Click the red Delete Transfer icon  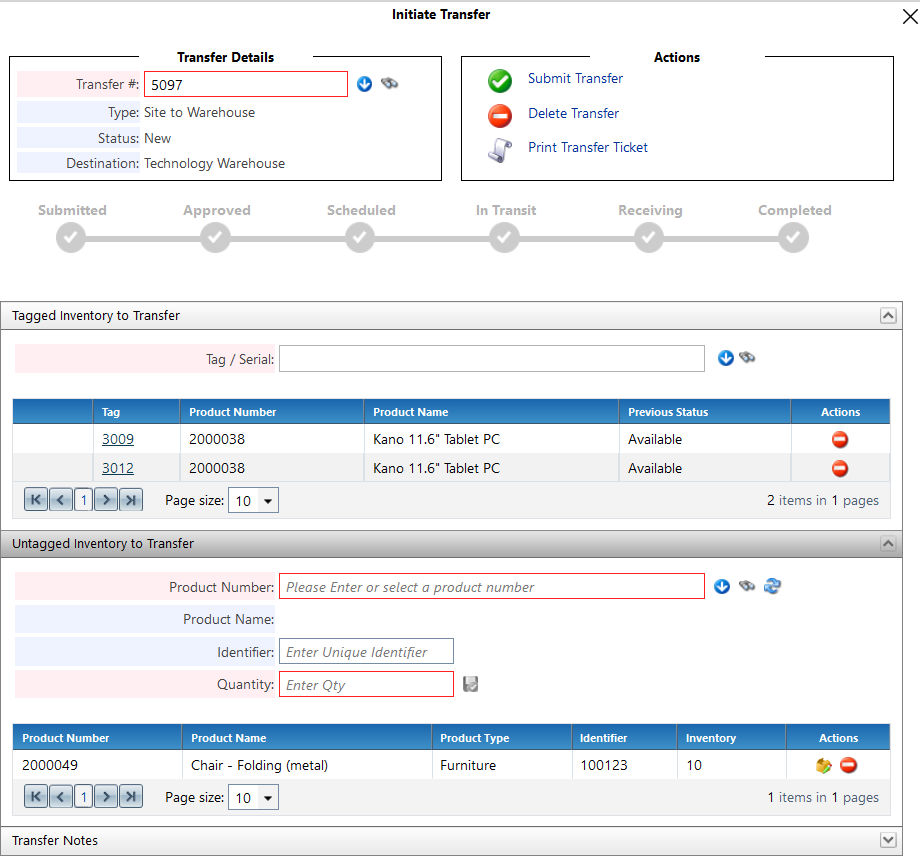(500, 116)
